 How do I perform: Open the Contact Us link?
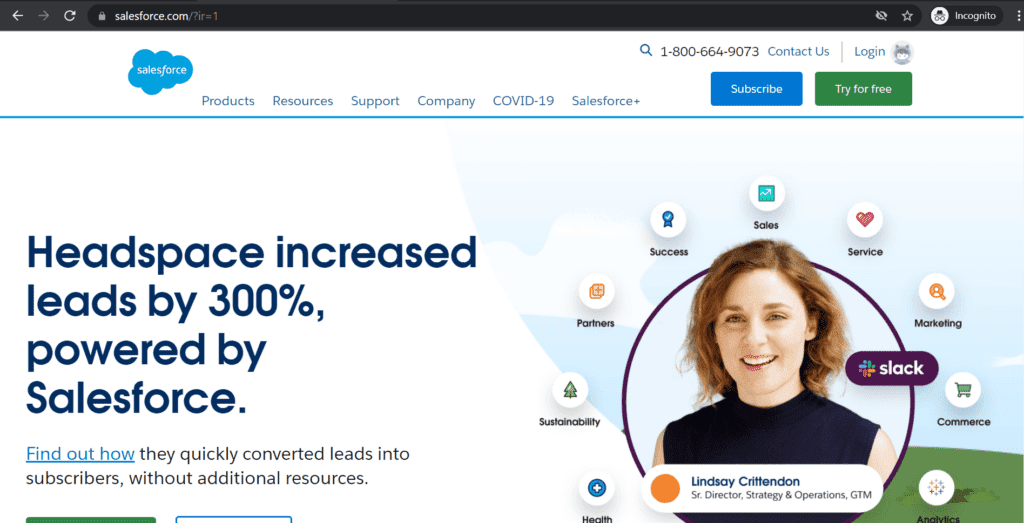798,52
